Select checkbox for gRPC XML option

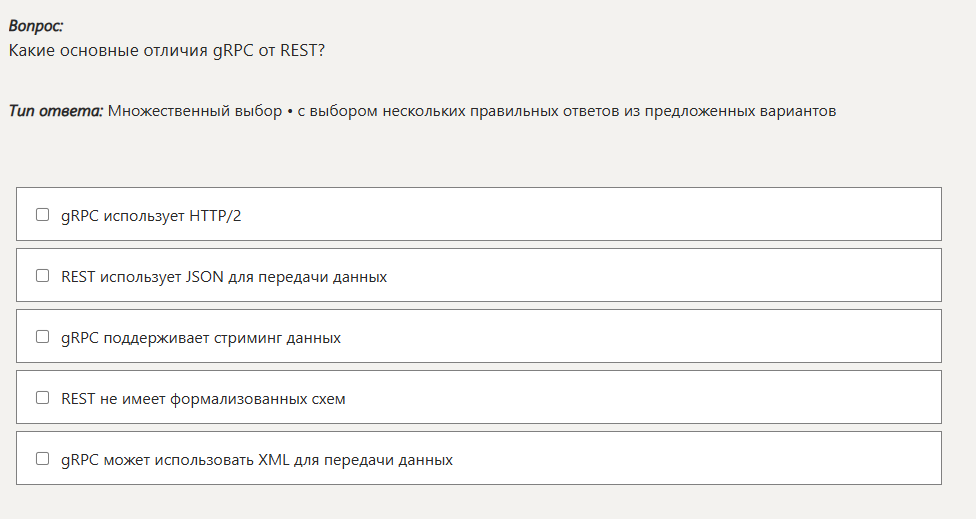[x=42, y=458]
